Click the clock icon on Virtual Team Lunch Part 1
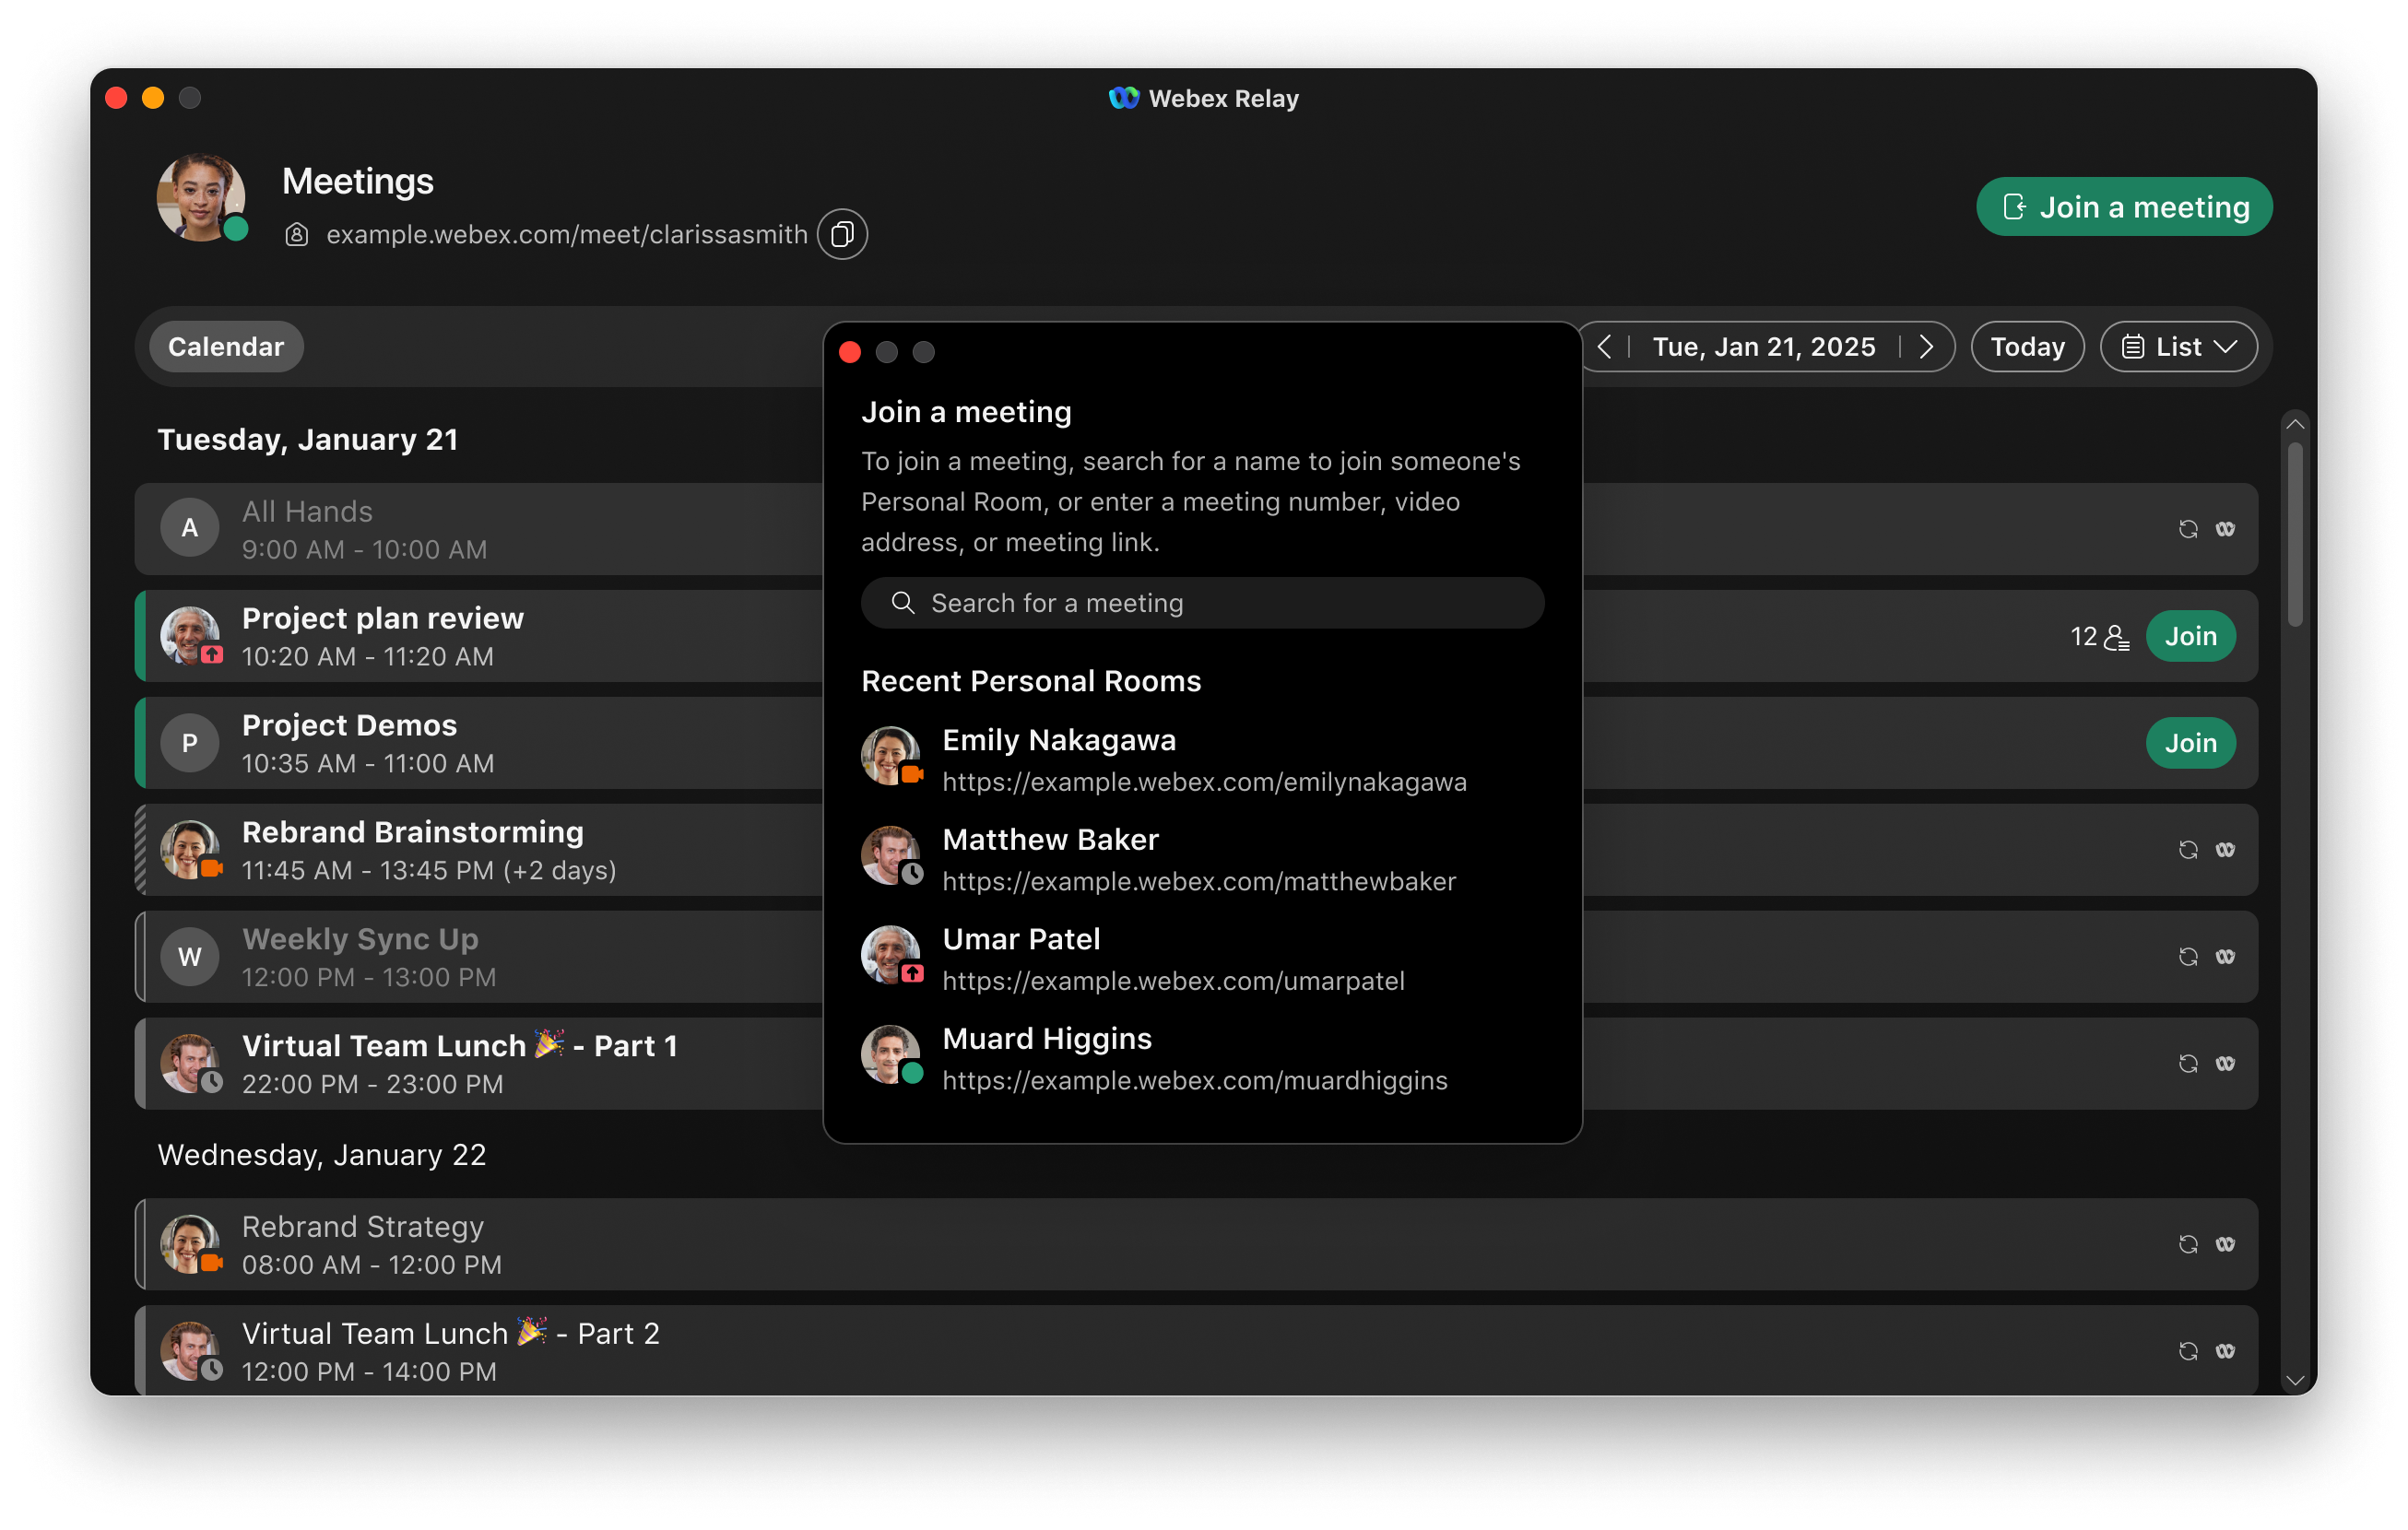The width and height of the screenshot is (2408, 1530). tap(213, 1083)
